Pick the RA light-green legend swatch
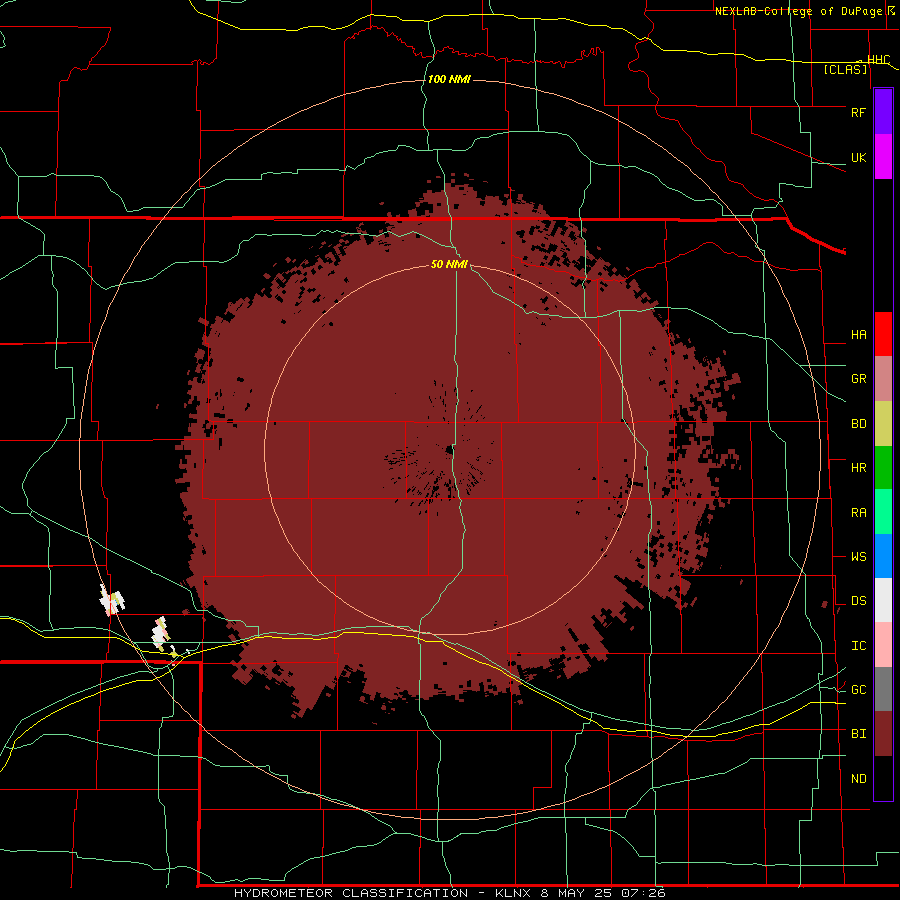 (883, 512)
